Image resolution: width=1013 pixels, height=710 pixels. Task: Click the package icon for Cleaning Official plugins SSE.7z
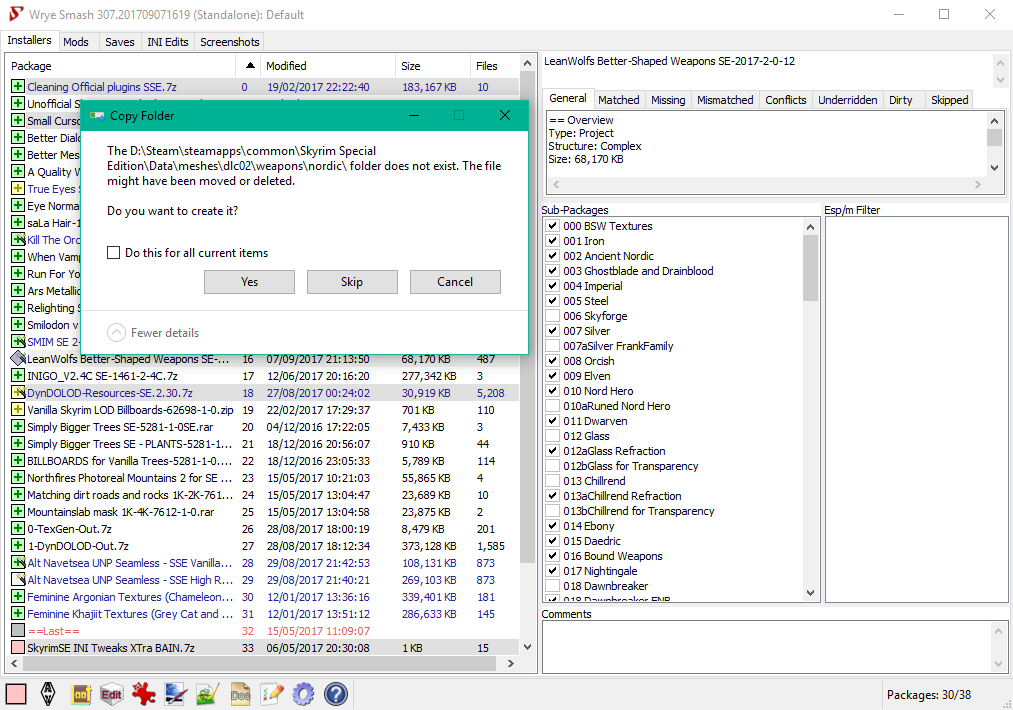[x=17, y=87]
